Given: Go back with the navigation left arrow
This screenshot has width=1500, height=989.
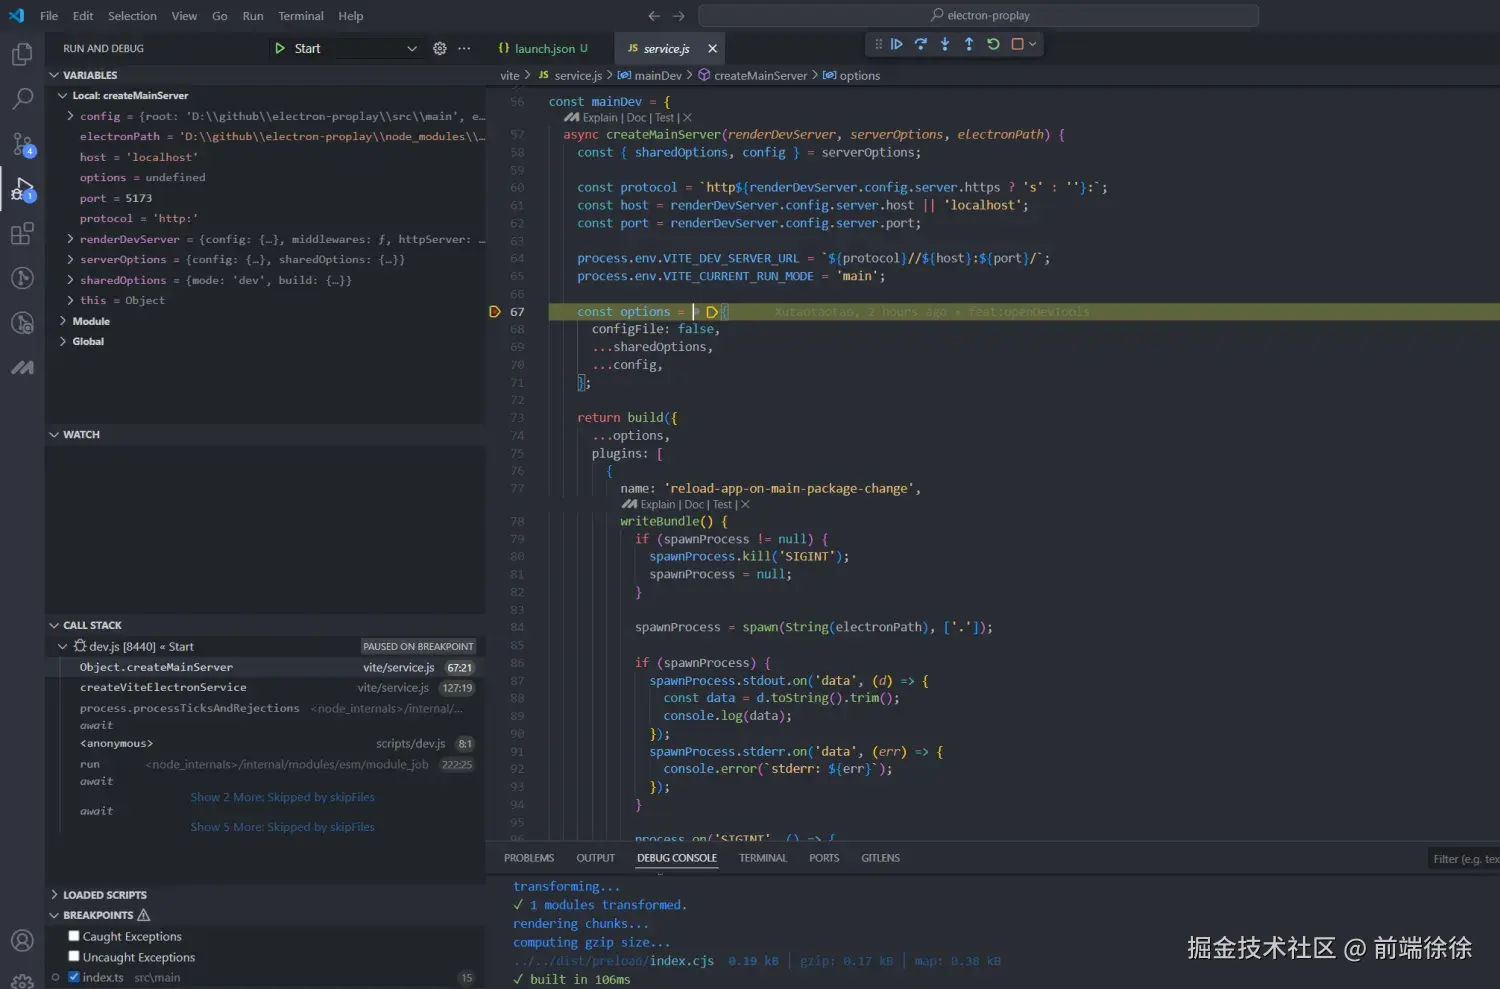Looking at the screenshot, I should point(654,16).
